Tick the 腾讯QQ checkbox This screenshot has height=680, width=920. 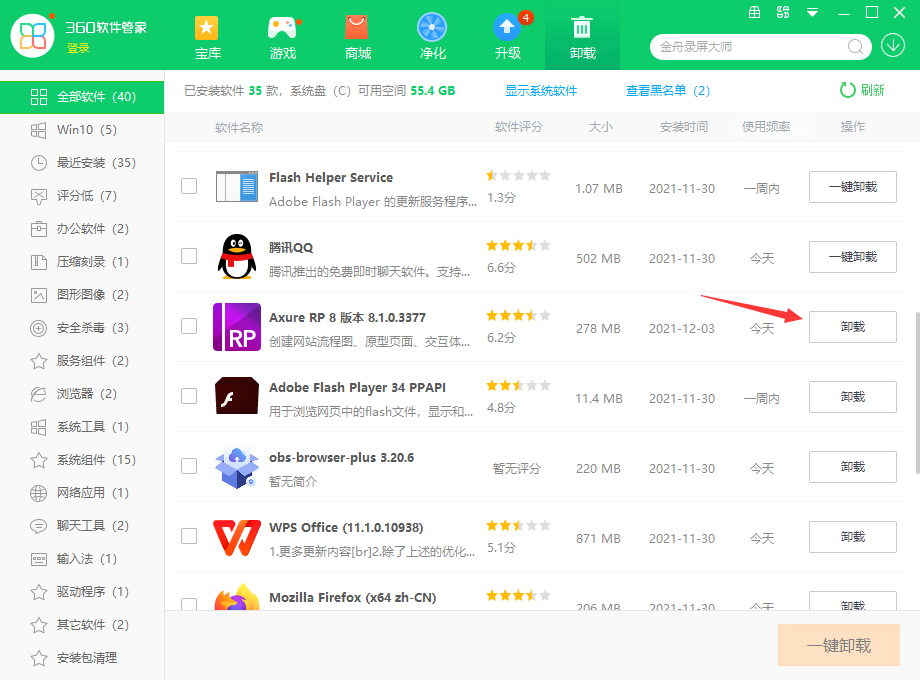coord(189,256)
